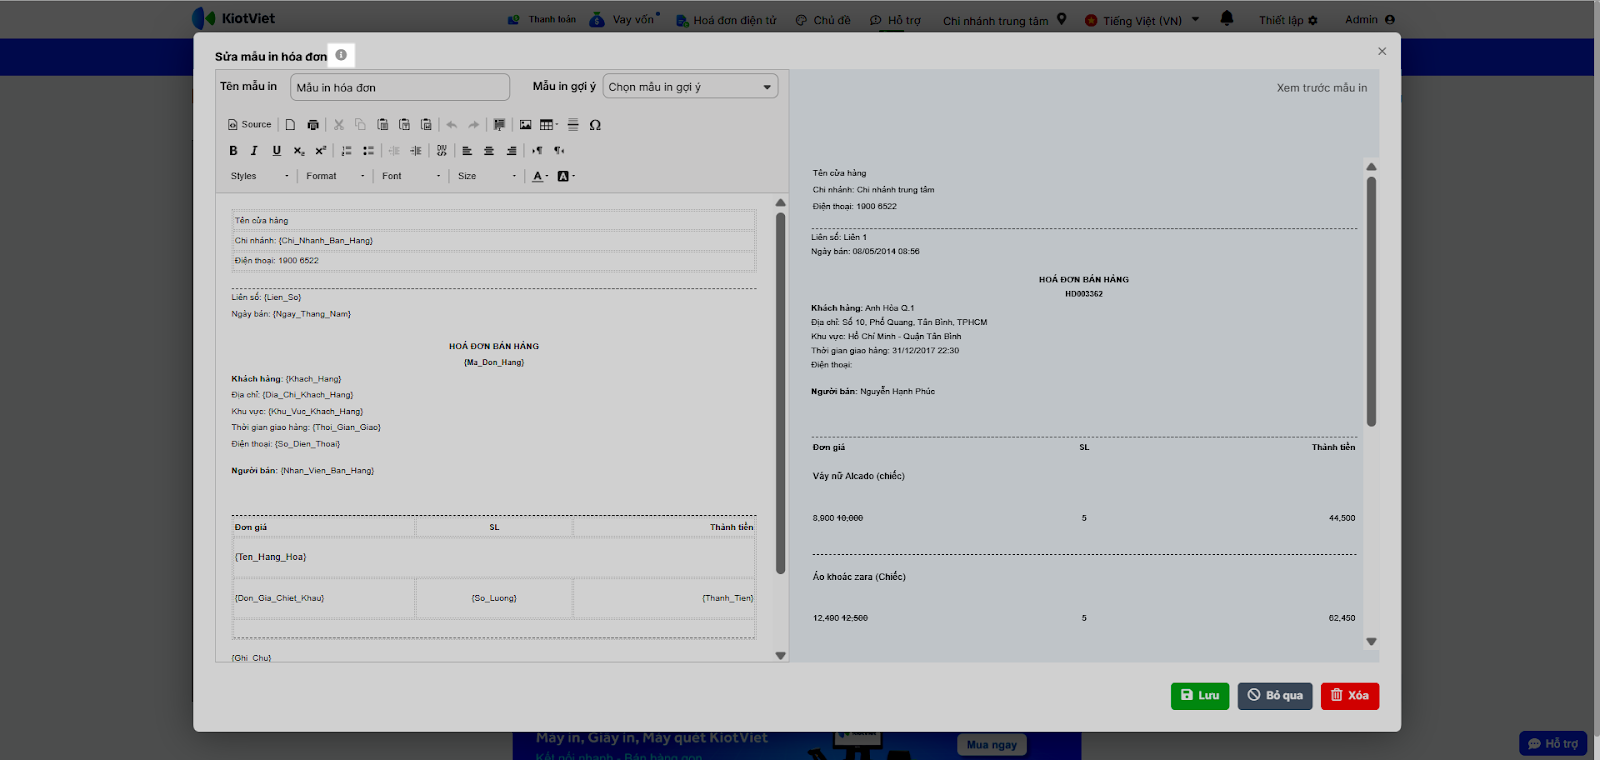This screenshot has width=1600, height=760.
Task: Open Vay vốn in the top menu
Action: pyautogui.click(x=624, y=19)
